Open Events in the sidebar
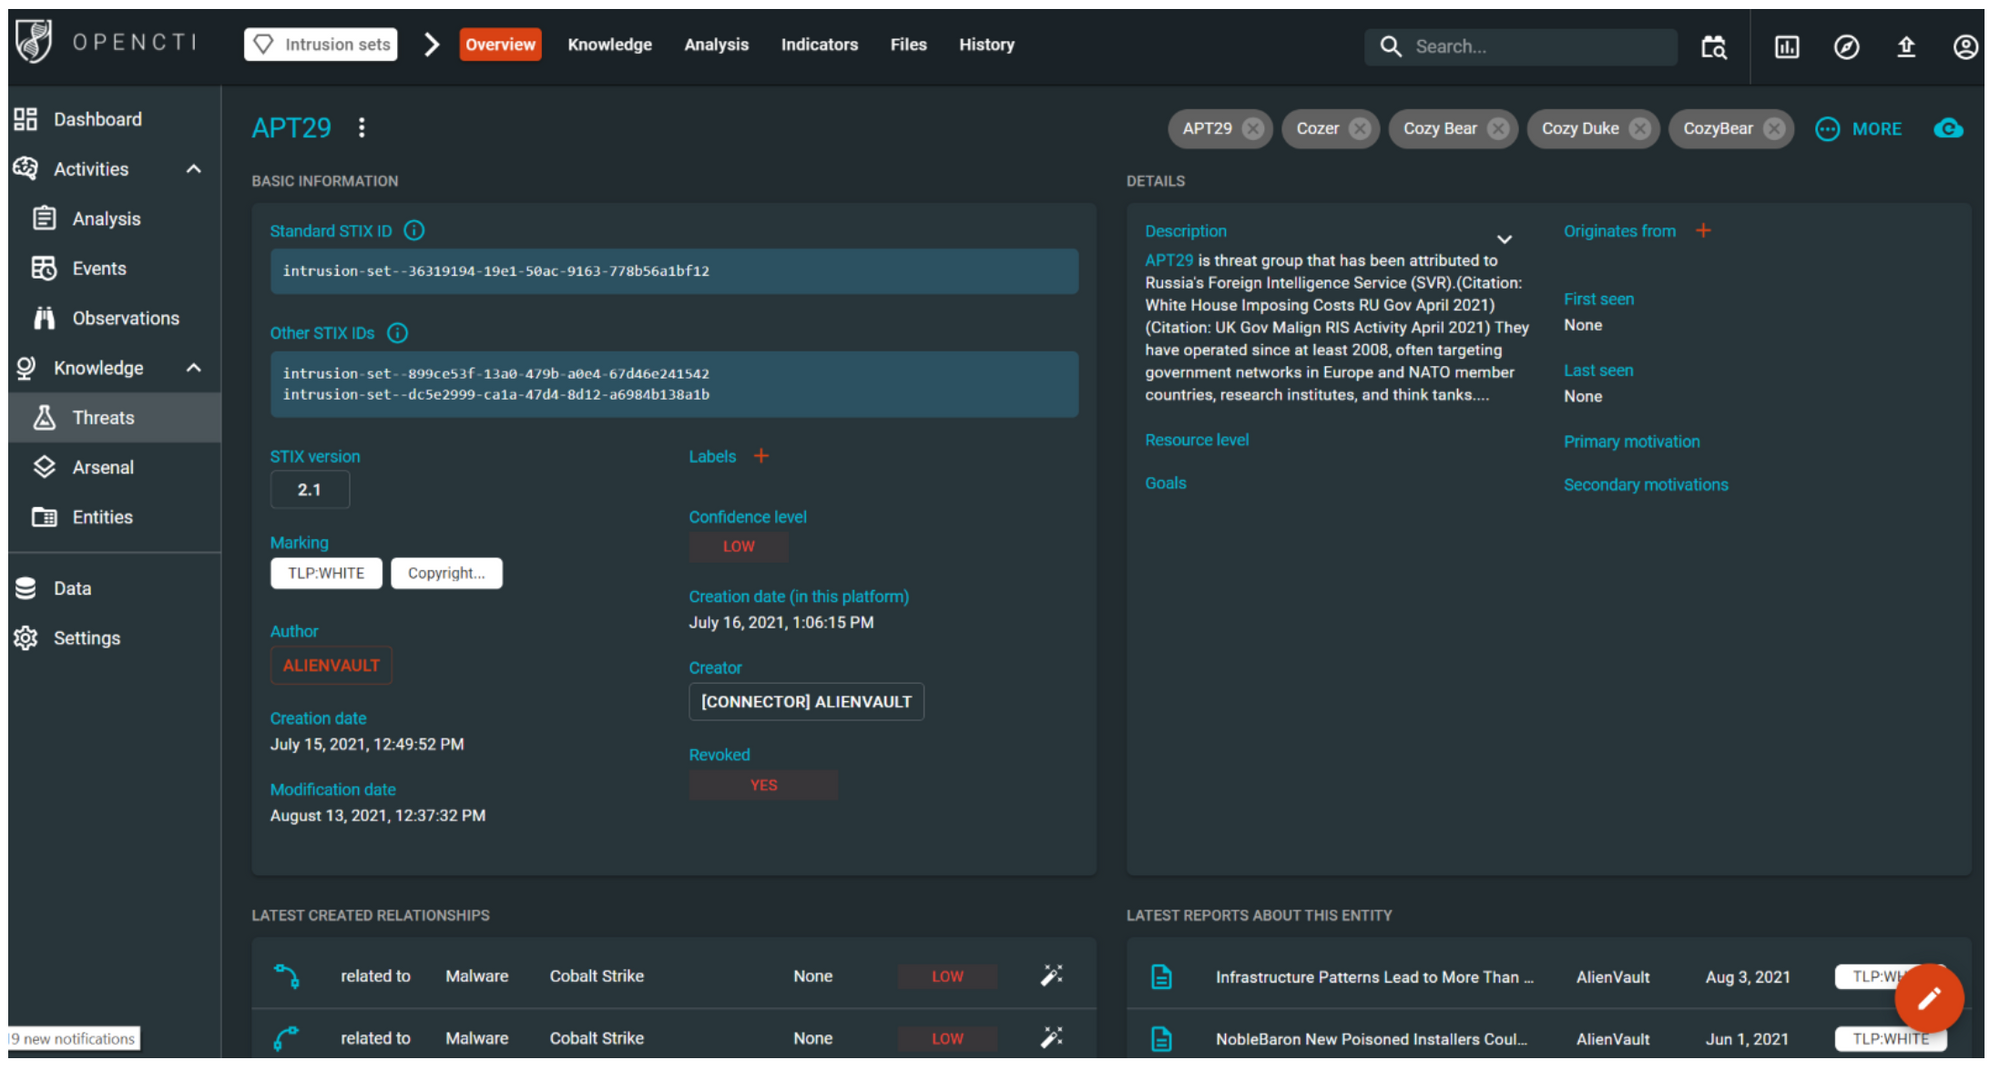 (99, 268)
